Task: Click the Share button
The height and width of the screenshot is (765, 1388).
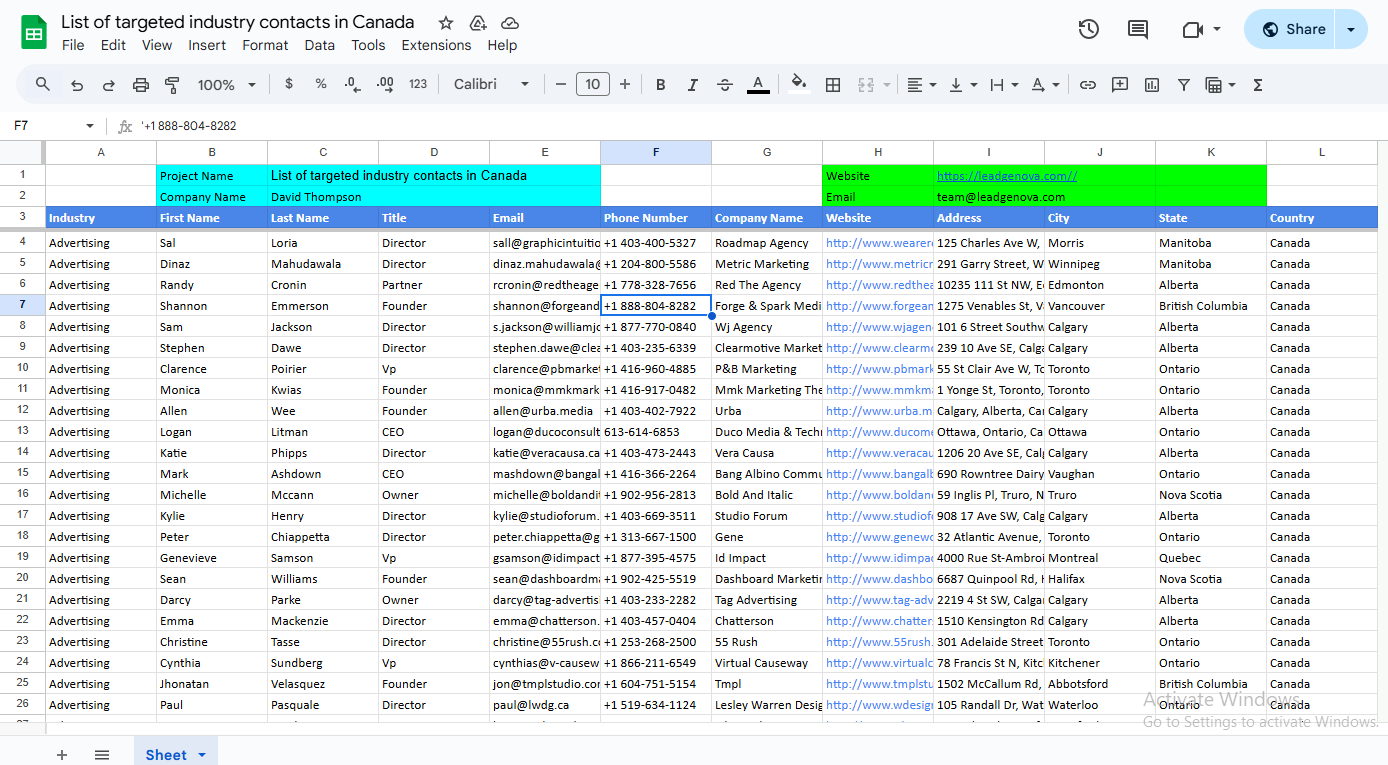Action: point(1292,29)
